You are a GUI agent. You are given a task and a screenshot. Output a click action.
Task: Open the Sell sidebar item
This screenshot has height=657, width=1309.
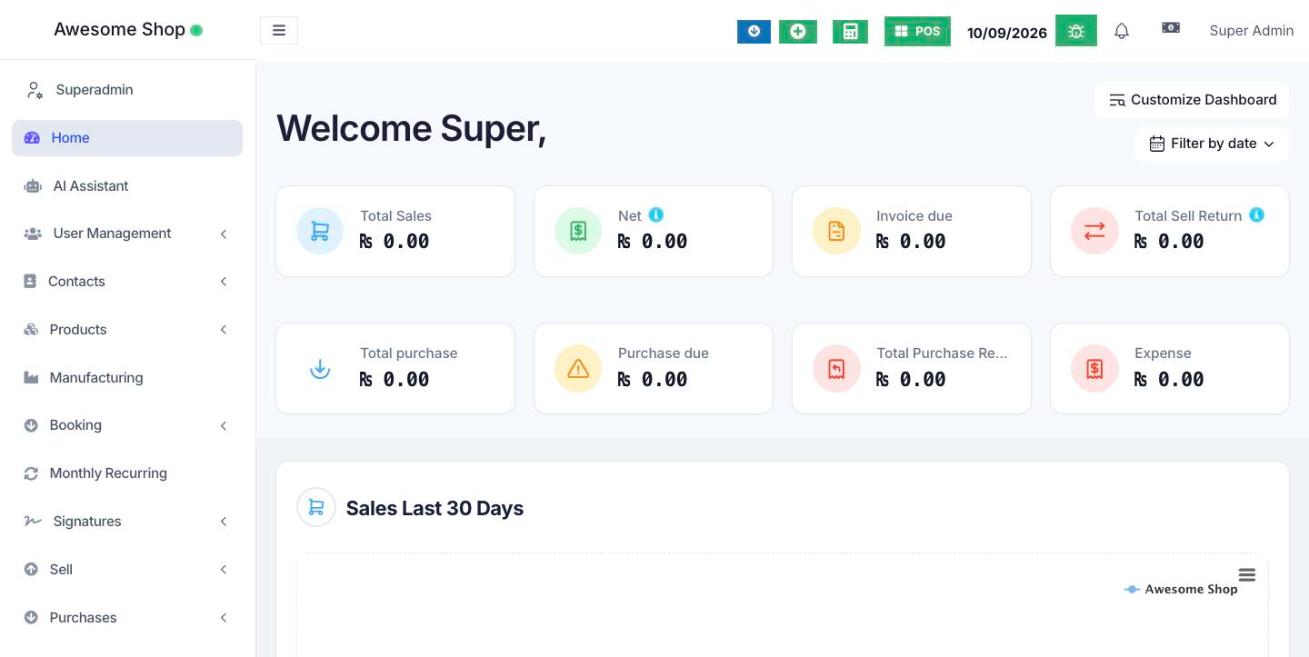tap(127, 570)
